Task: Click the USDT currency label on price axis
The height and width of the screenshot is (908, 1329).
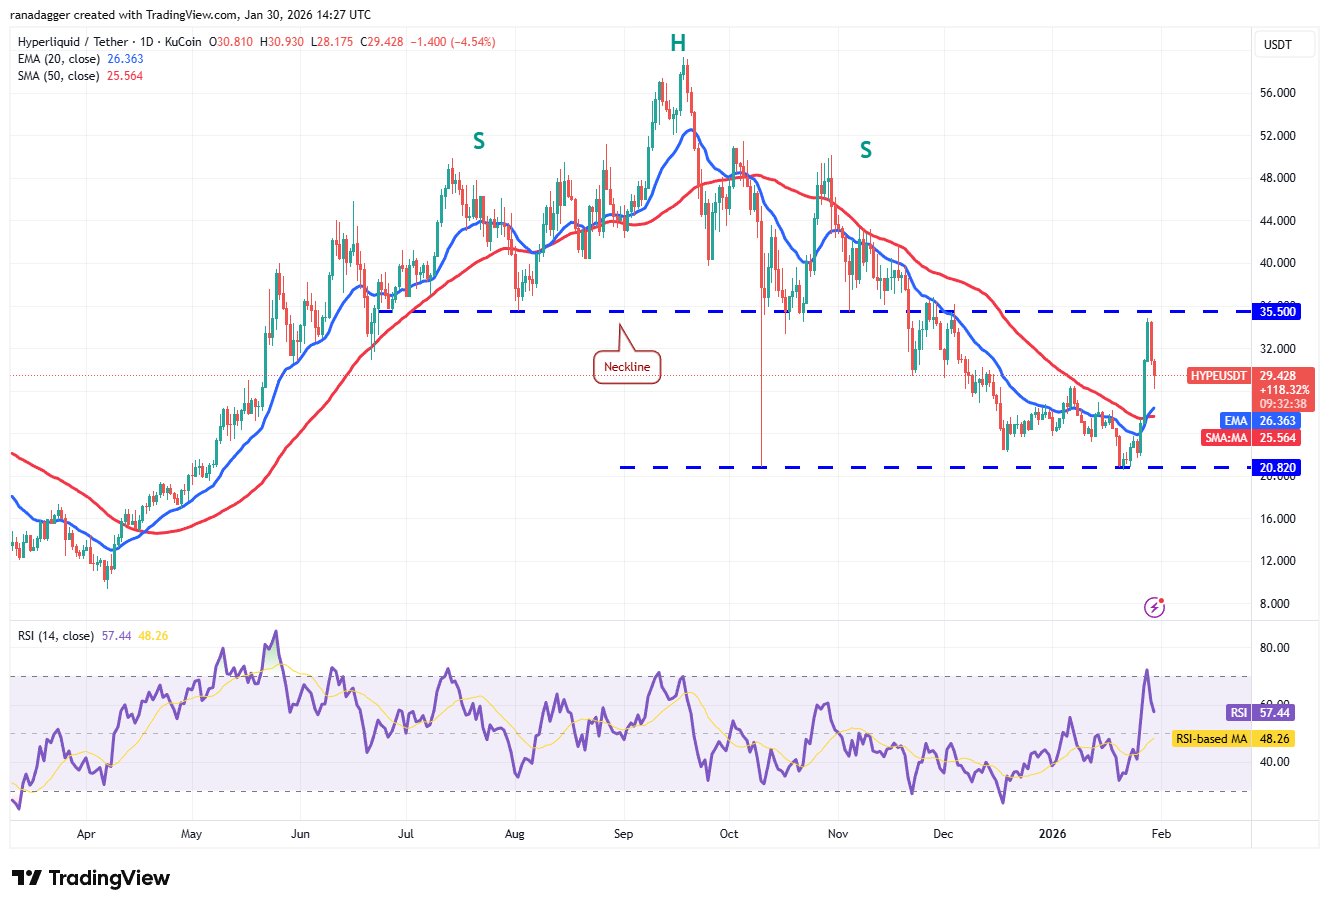Action: [x=1277, y=45]
